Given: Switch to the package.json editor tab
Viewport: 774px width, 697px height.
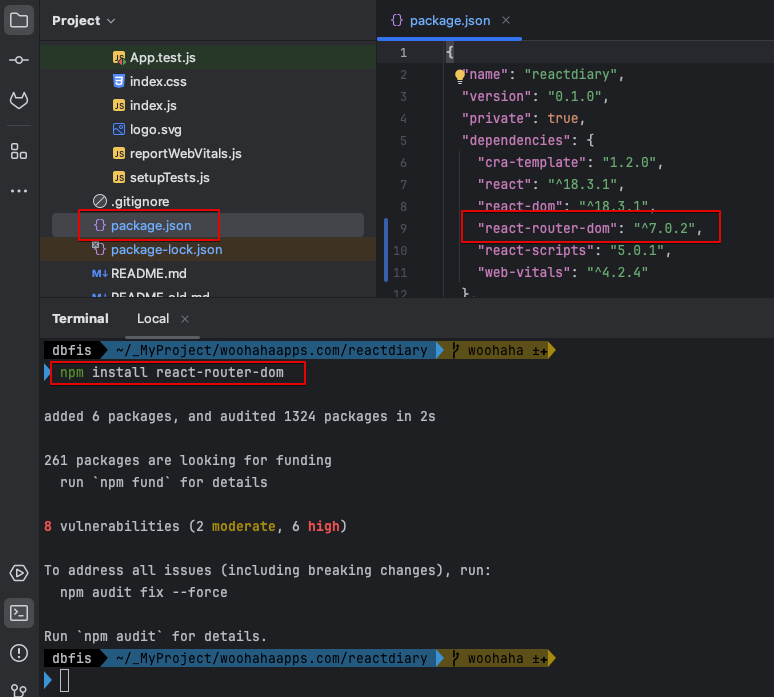Looking at the screenshot, I should (450, 21).
